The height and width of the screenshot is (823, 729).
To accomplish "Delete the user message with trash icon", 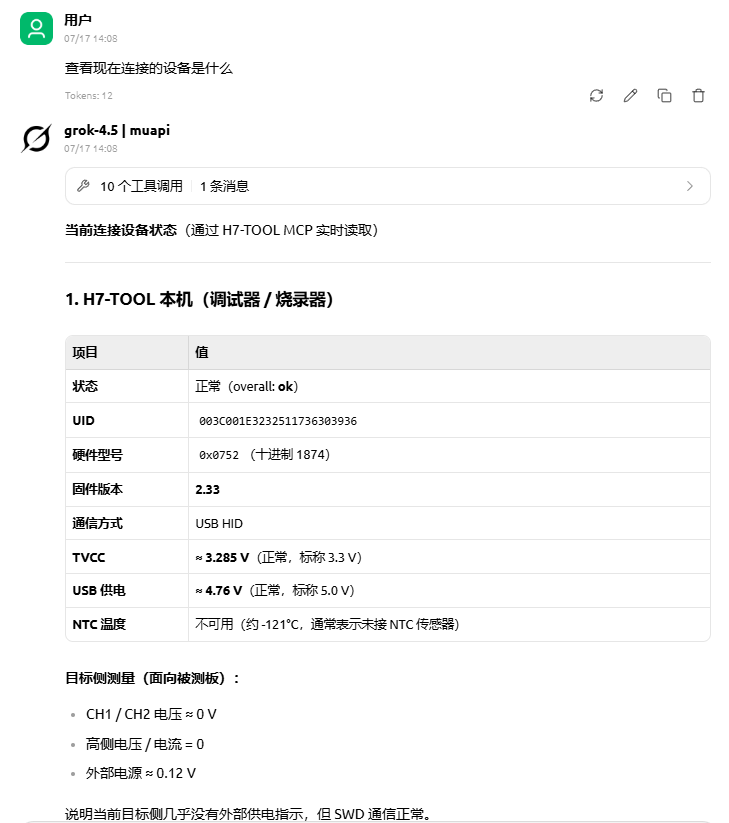I will [x=699, y=96].
